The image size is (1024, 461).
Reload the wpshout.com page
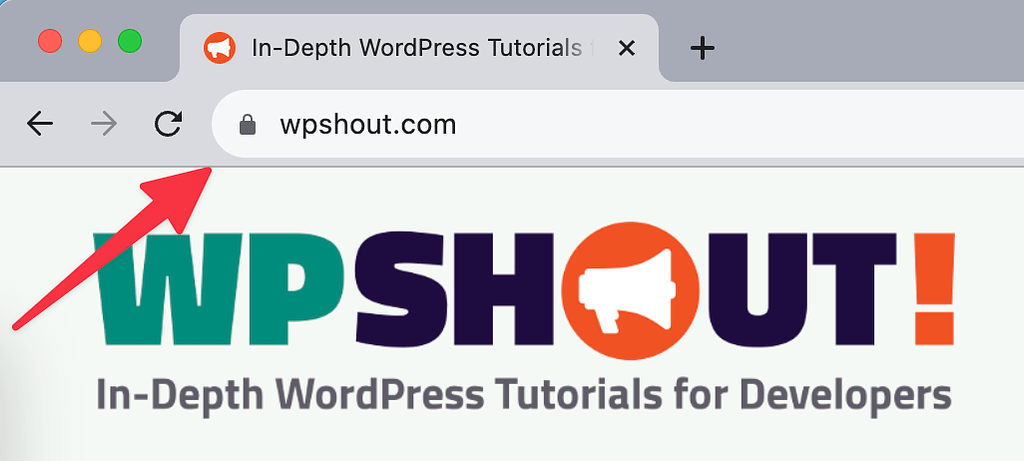(168, 124)
